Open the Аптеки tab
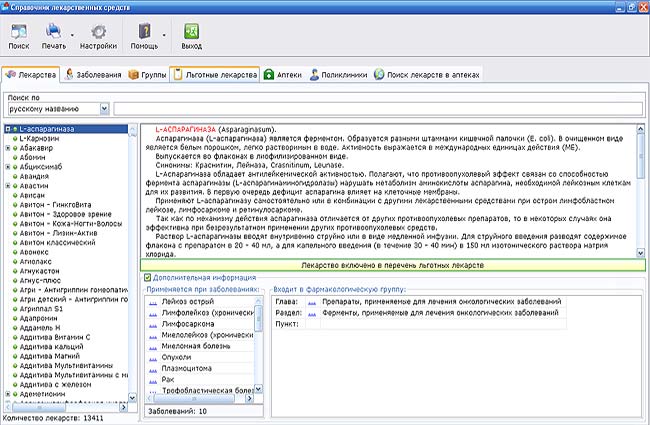The height and width of the screenshot is (425, 650). click(x=283, y=75)
